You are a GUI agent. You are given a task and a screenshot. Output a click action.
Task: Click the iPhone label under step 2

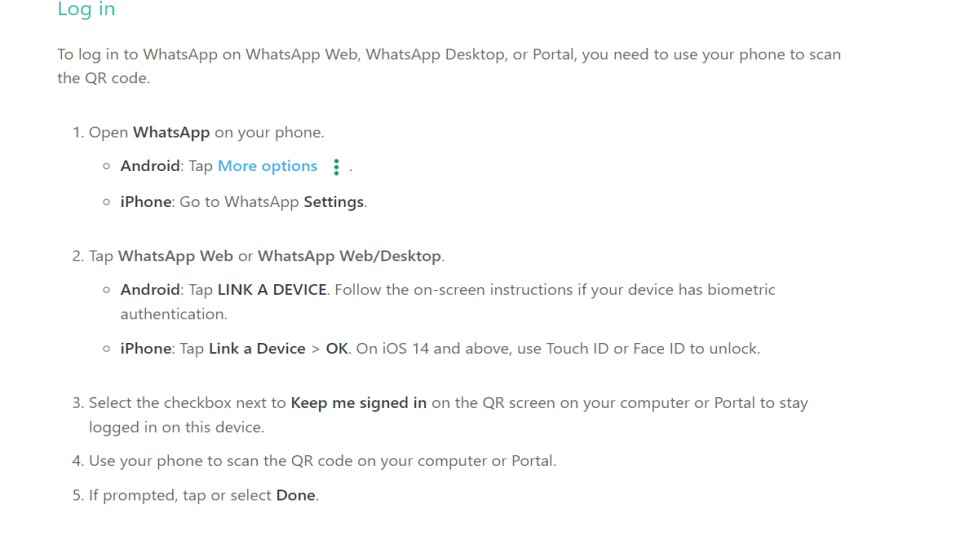[146, 348]
